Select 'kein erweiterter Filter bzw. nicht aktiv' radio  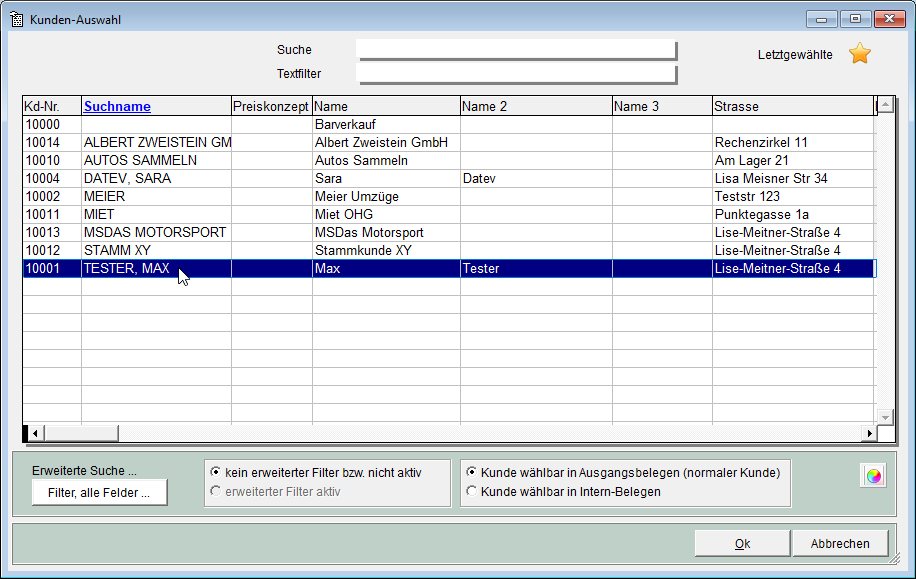216,471
